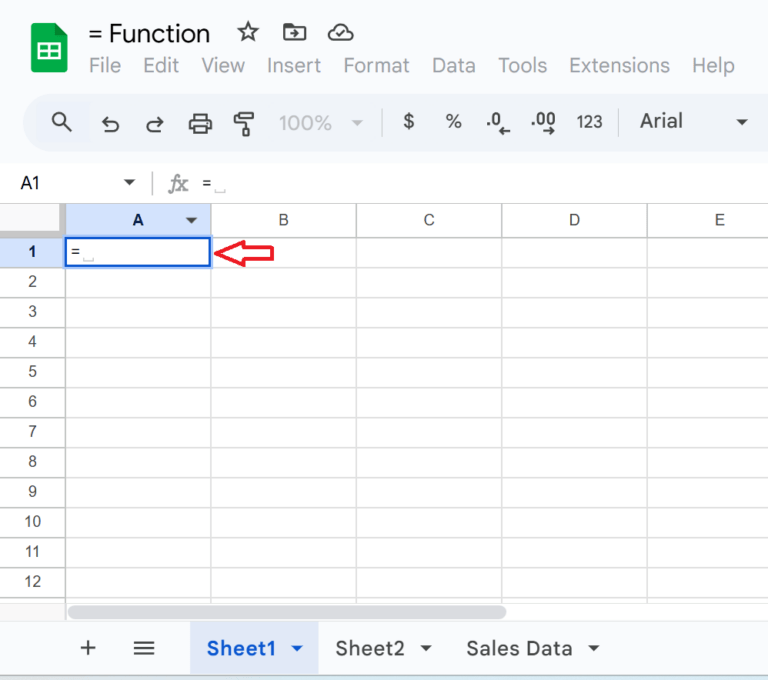Click increase decimal places button
This screenshot has height=680, width=768.
pos(543,123)
